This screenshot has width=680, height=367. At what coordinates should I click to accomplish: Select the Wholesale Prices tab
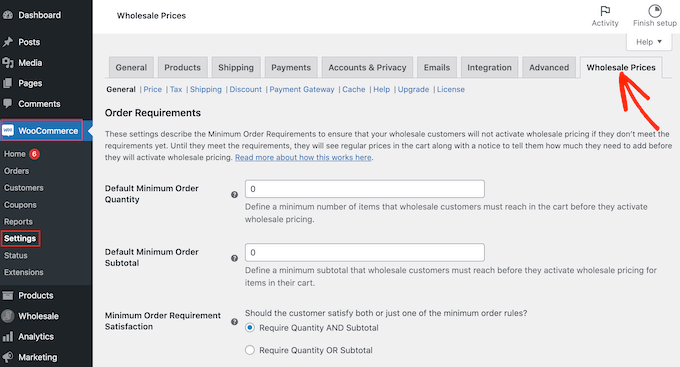[621, 68]
